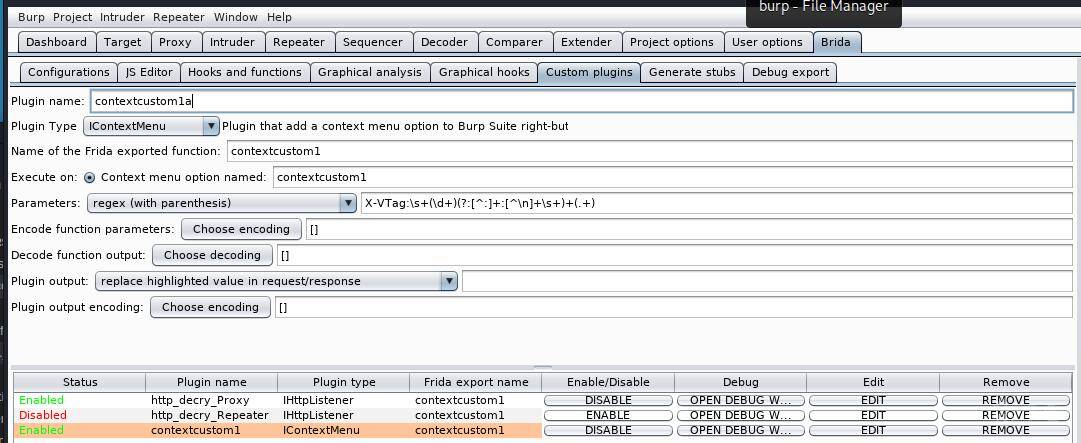This screenshot has height=443, width=1081.
Task: Remove the http_decry_Repeater plugin
Action: tap(1006, 415)
